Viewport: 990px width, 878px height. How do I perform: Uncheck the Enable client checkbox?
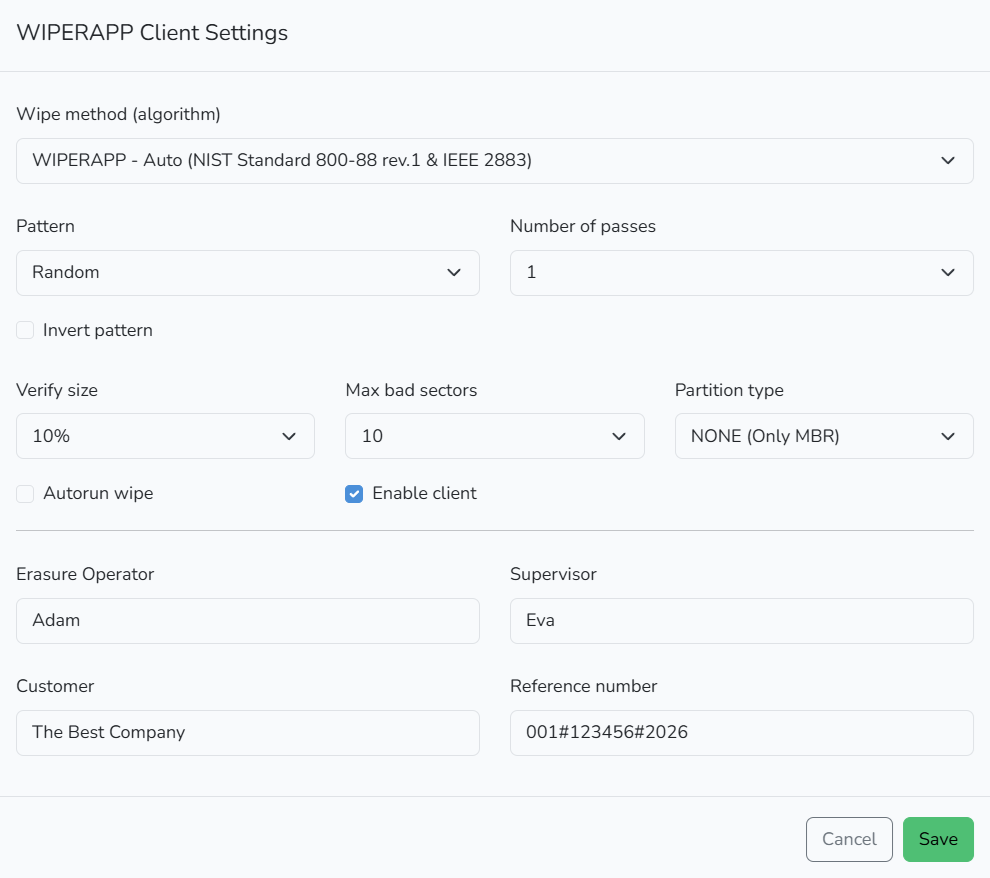(x=354, y=493)
